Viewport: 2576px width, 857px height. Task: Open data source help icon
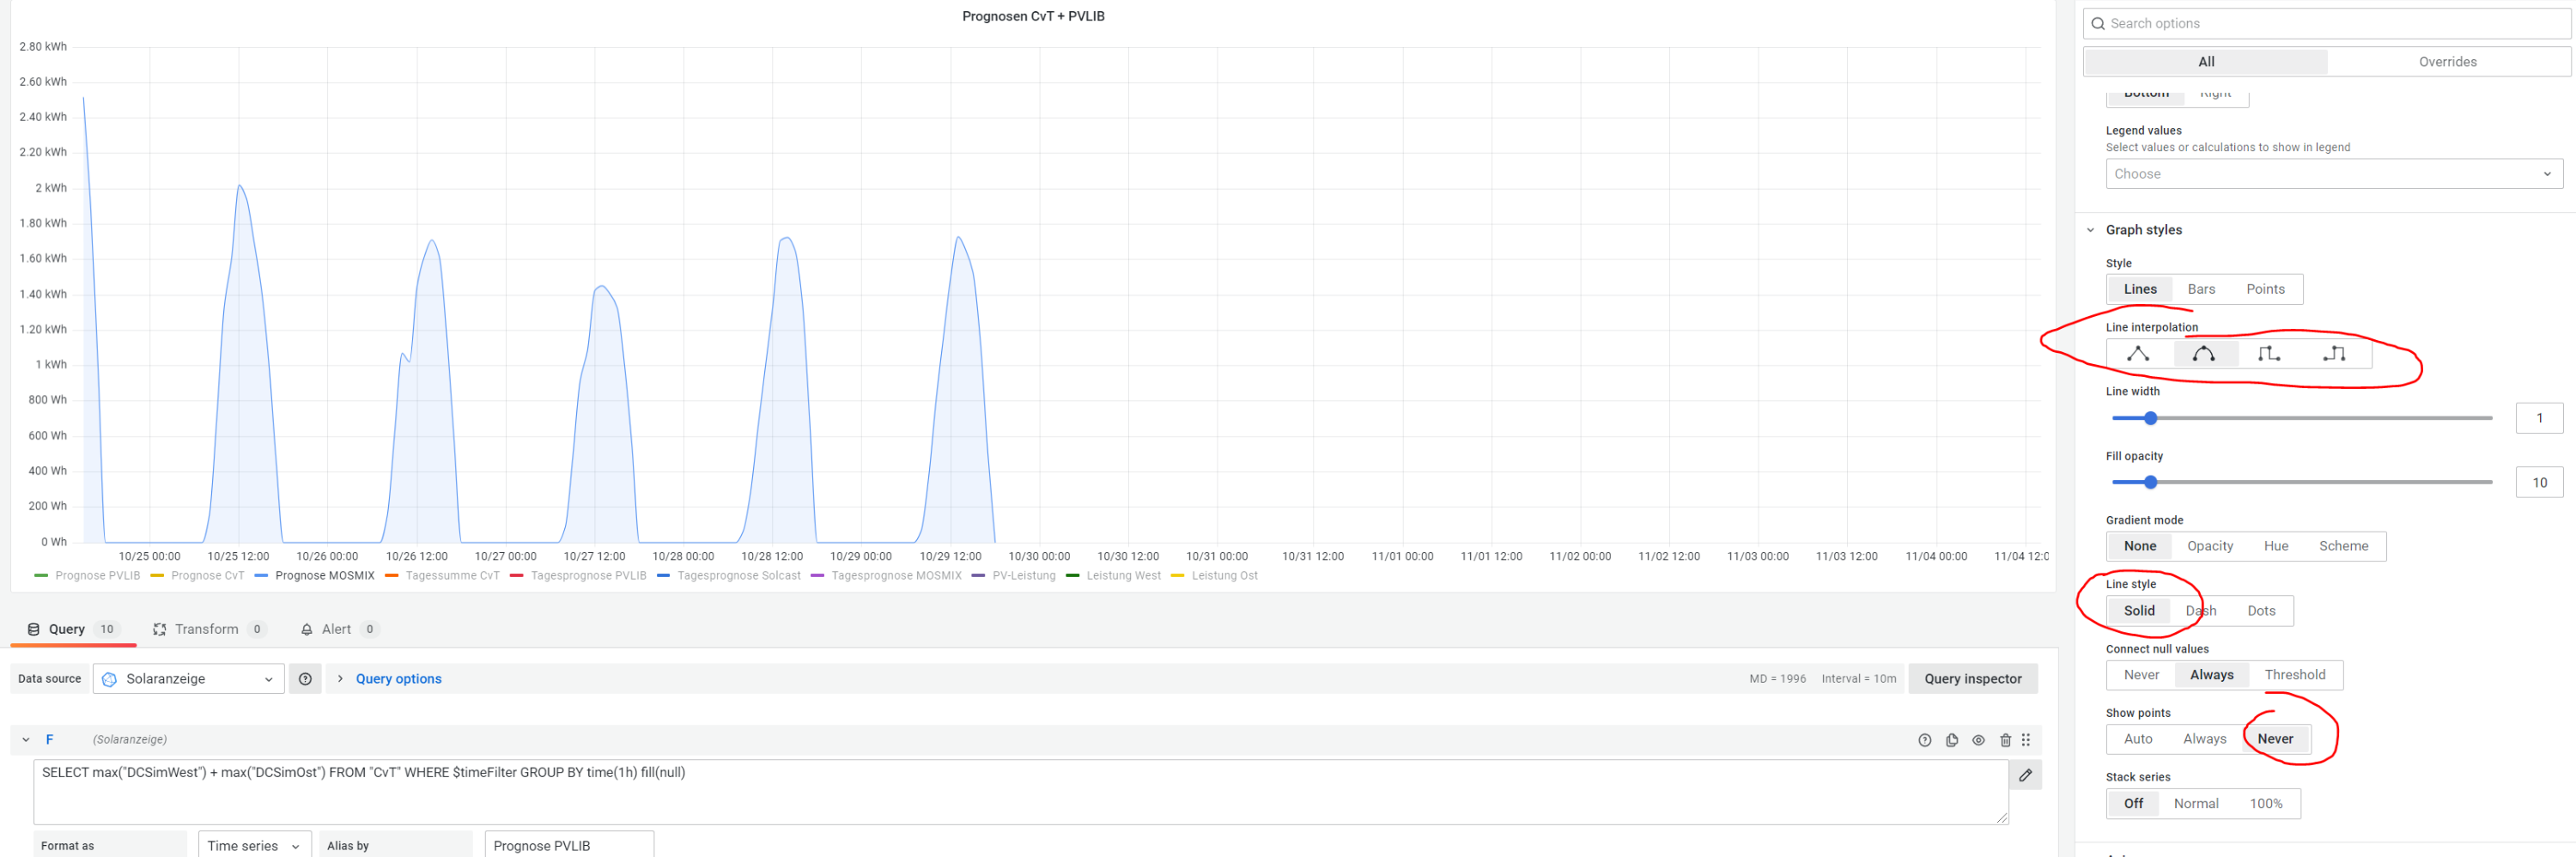[x=305, y=679]
